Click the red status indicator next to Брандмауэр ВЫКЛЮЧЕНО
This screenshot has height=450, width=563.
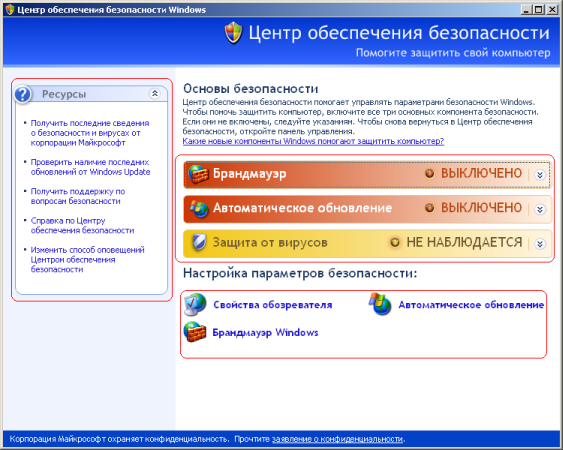tap(429, 173)
